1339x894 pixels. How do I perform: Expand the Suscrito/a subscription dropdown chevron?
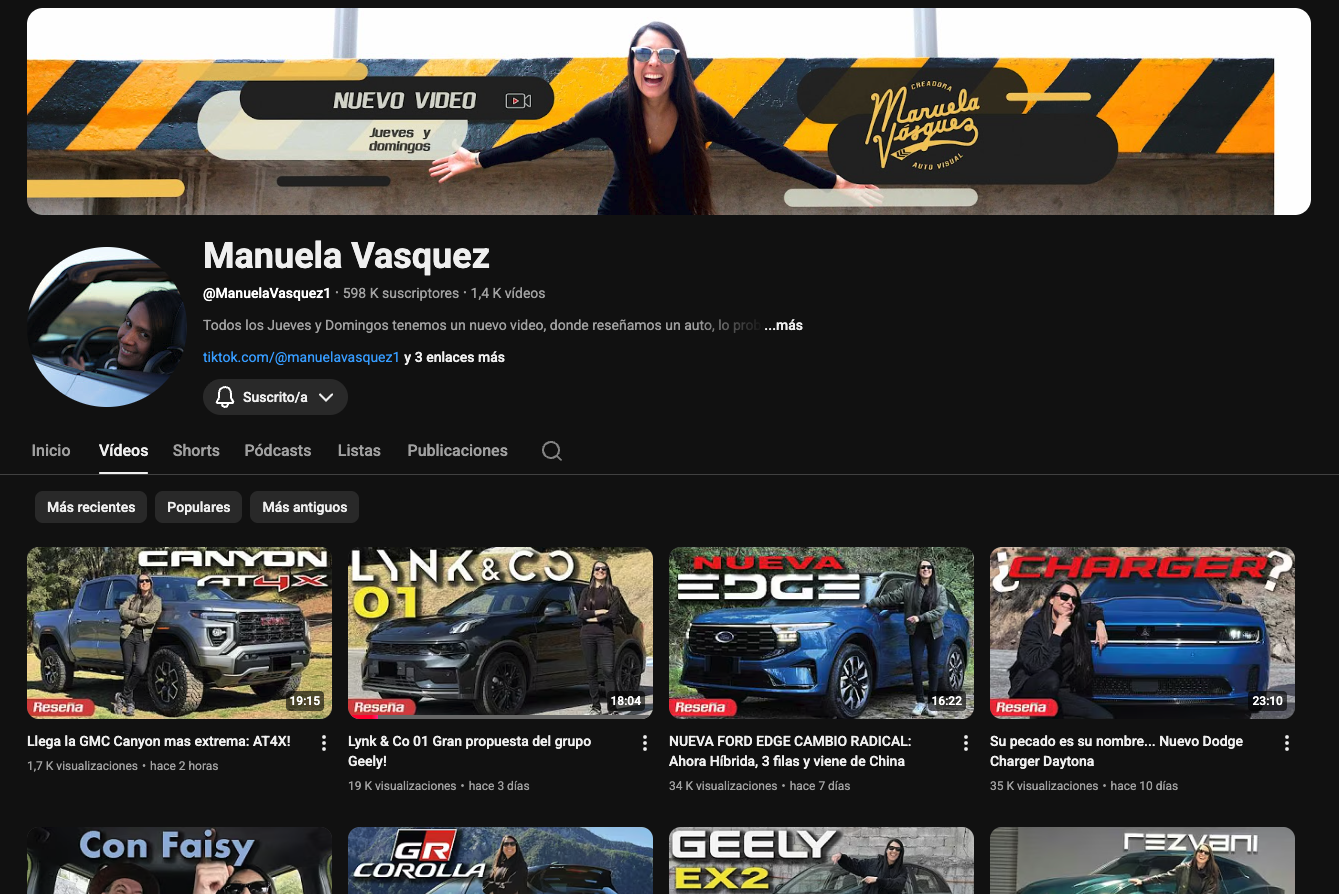[326, 397]
